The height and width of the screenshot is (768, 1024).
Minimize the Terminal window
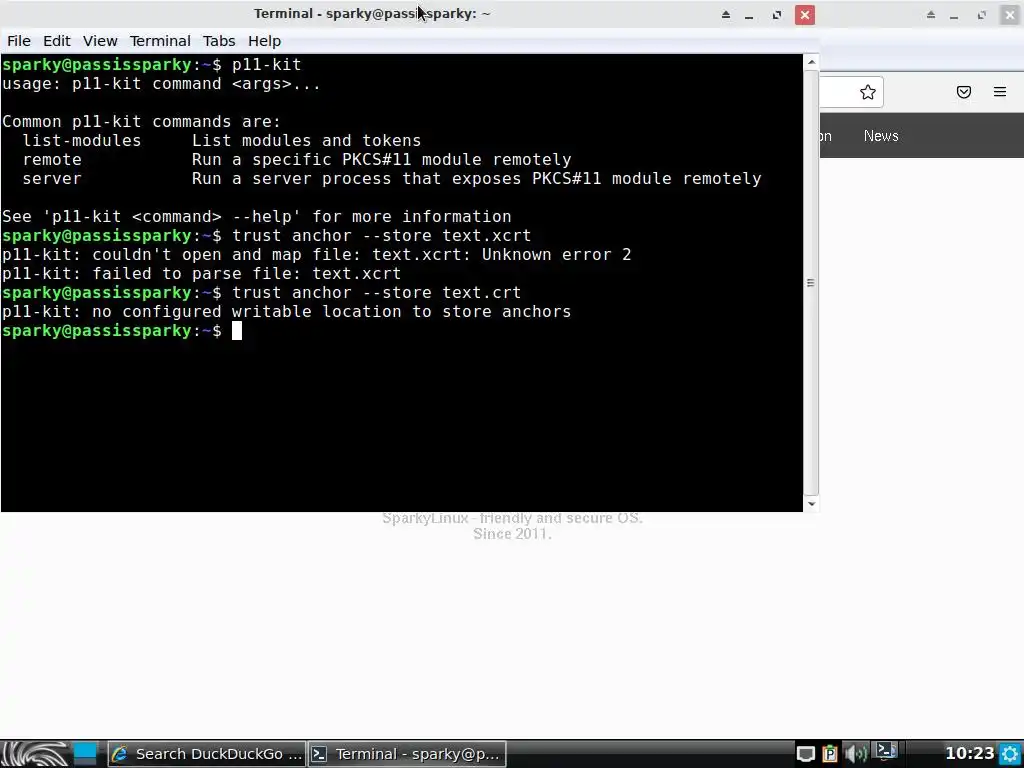(x=749, y=15)
